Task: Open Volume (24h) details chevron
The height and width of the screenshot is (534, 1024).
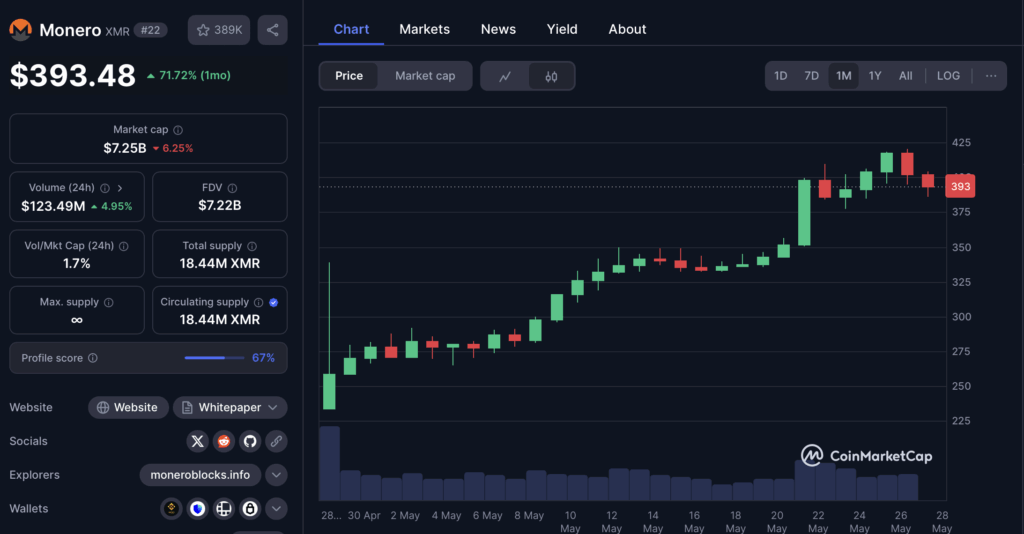Action: pyautogui.click(x=120, y=188)
